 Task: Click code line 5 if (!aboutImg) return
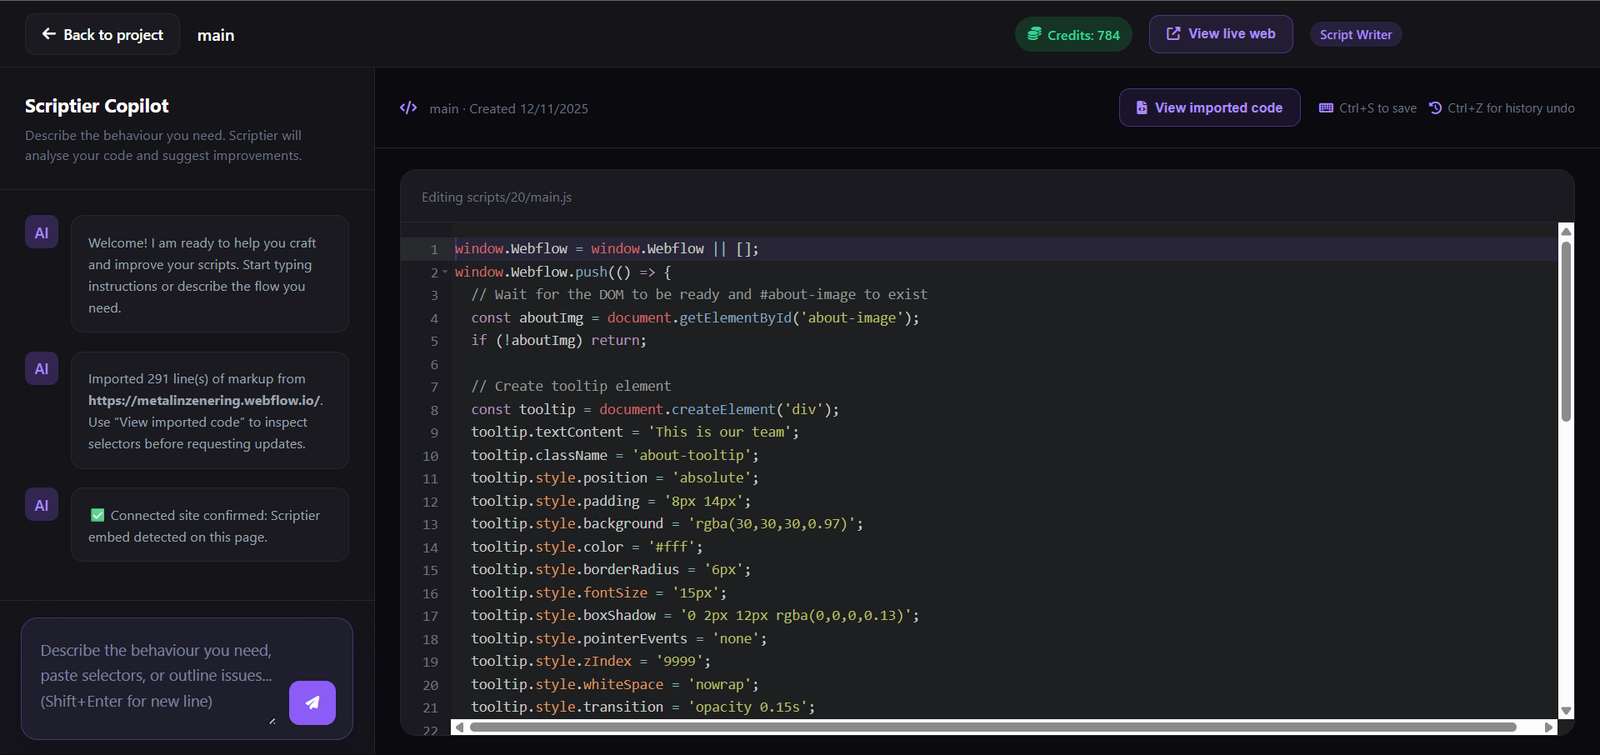pos(559,341)
